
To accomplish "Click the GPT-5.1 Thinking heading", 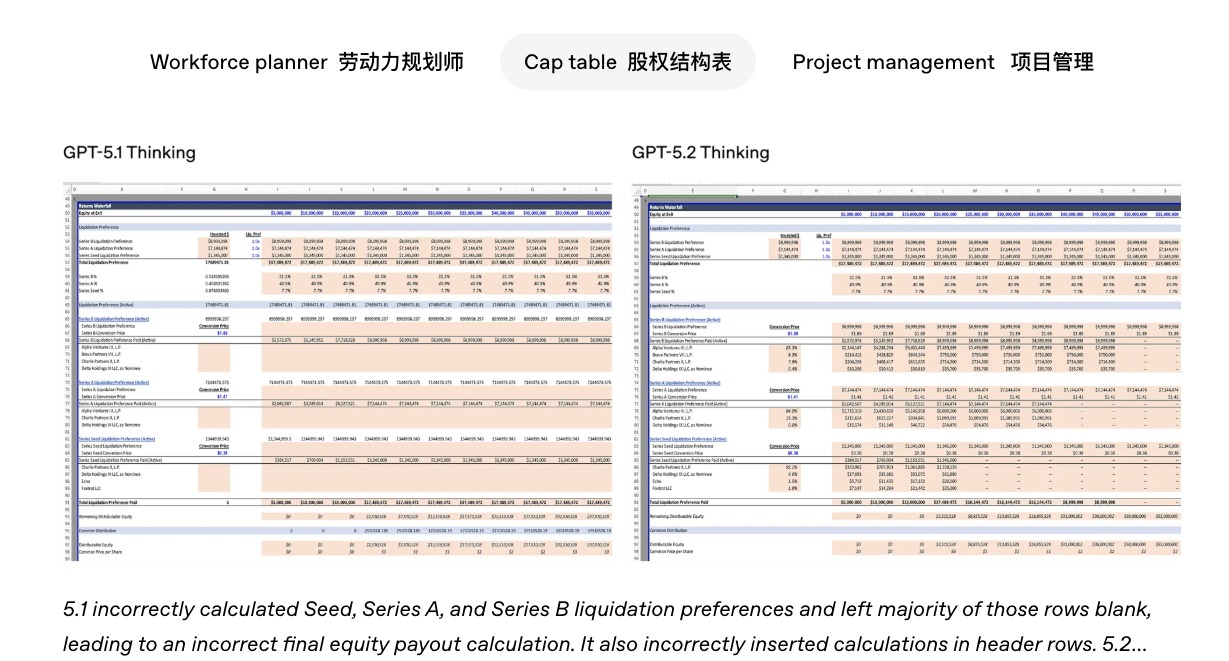I will pyautogui.click(x=129, y=152).
